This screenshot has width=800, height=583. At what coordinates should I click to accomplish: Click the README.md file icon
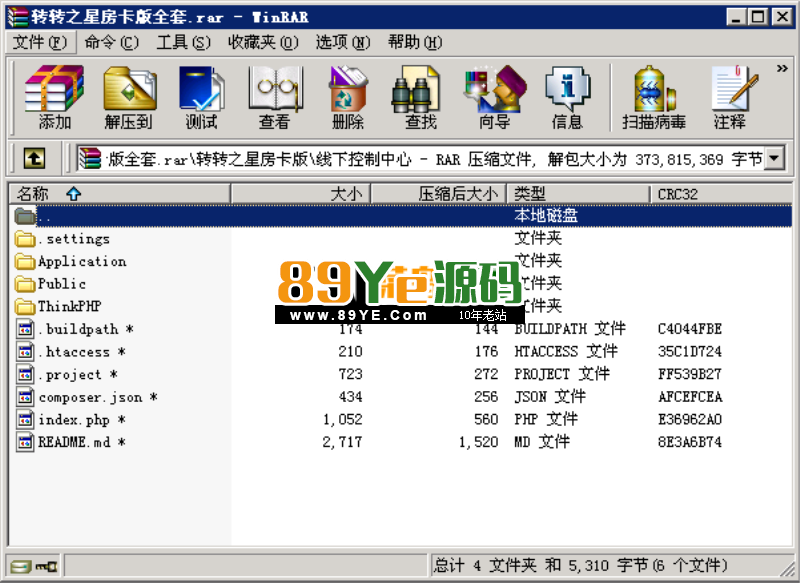[25, 442]
